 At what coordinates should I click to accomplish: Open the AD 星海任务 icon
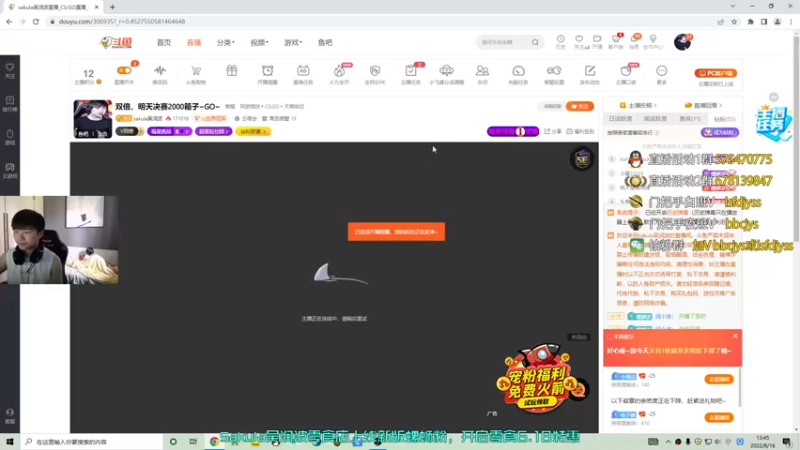[x=303, y=73]
